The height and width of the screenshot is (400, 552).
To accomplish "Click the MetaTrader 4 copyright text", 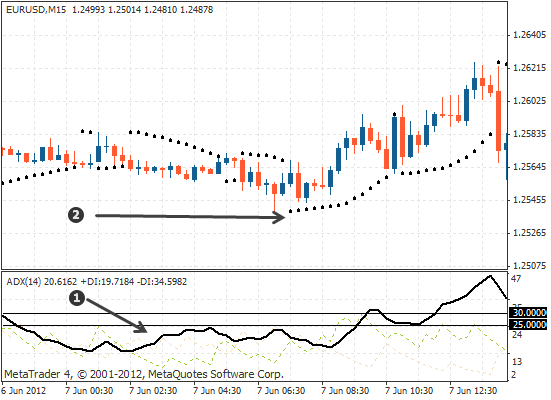I will point(144,374).
